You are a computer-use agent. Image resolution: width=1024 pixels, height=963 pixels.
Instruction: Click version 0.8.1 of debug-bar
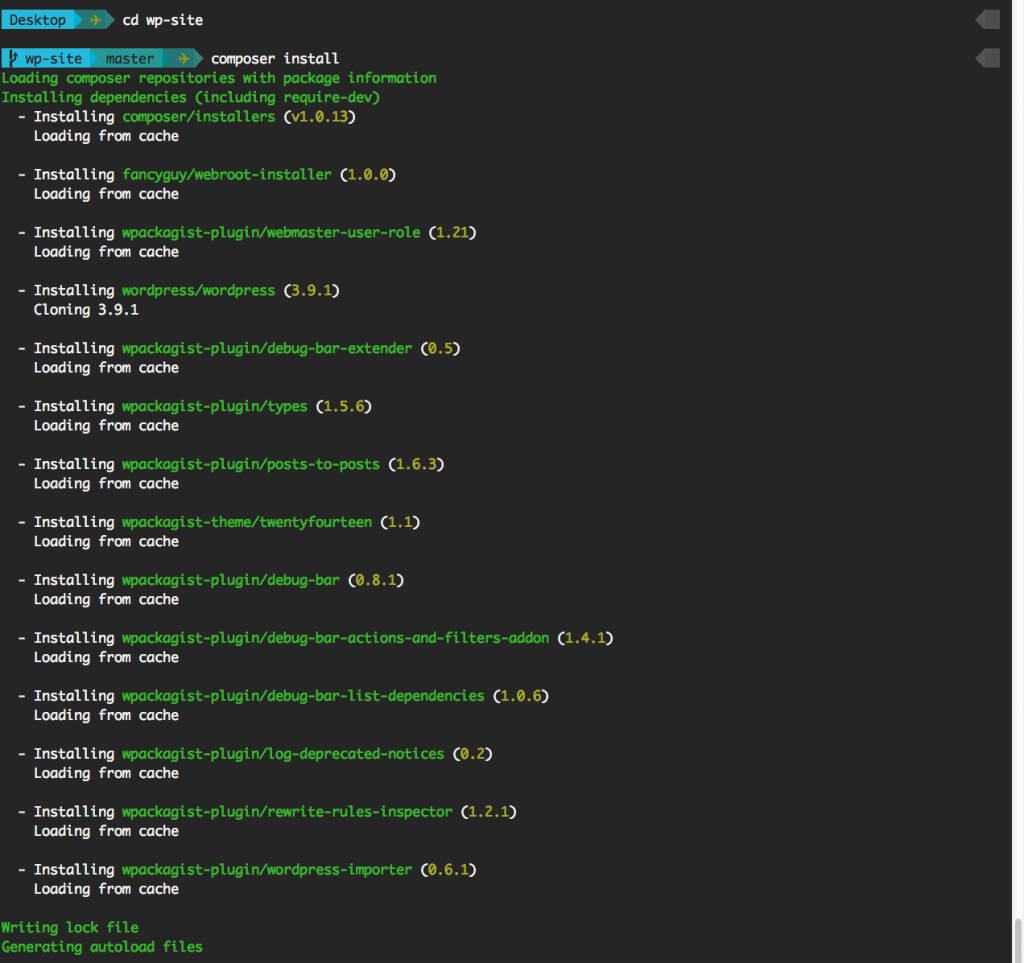point(376,580)
